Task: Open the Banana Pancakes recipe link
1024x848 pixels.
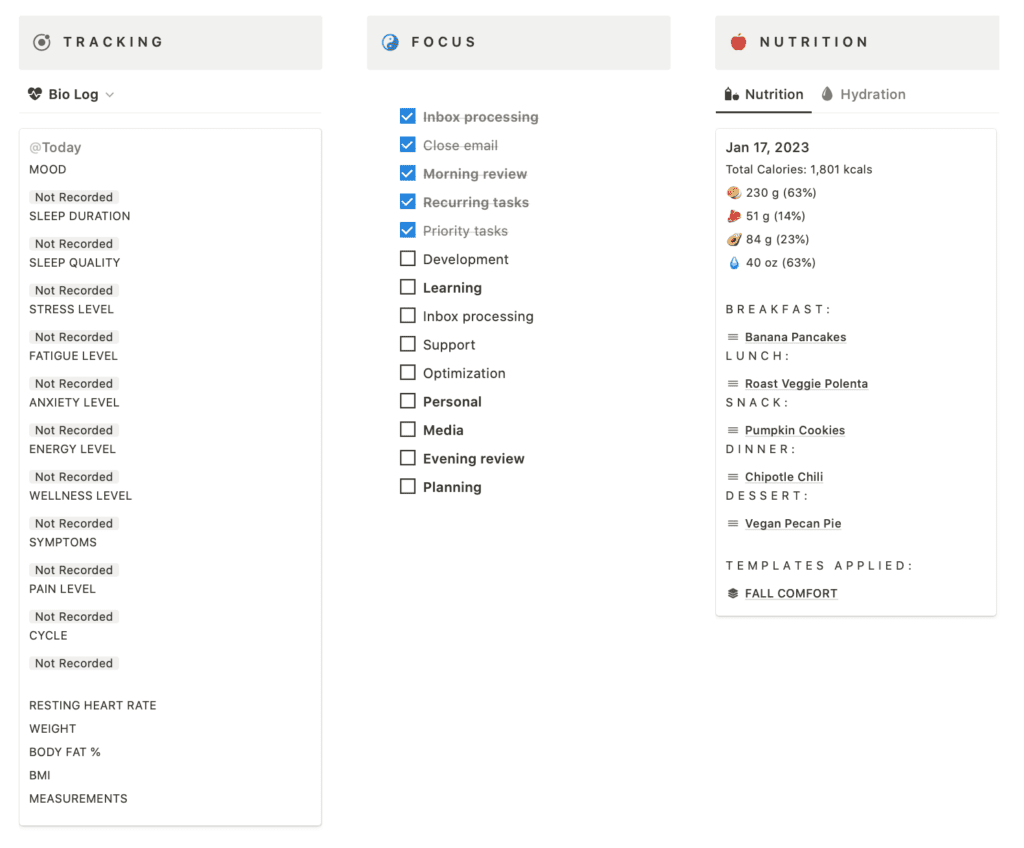Action: [x=795, y=337]
